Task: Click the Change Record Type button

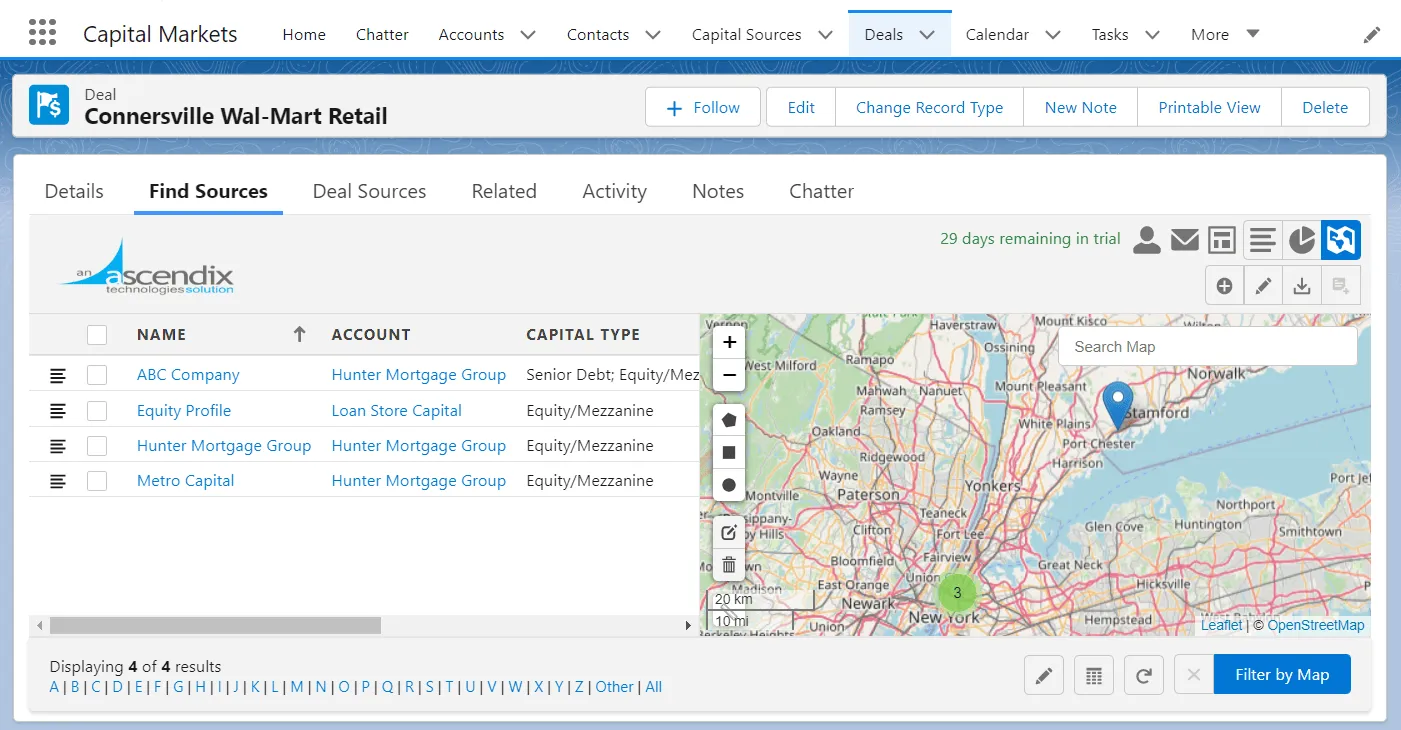Action: click(929, 107)
